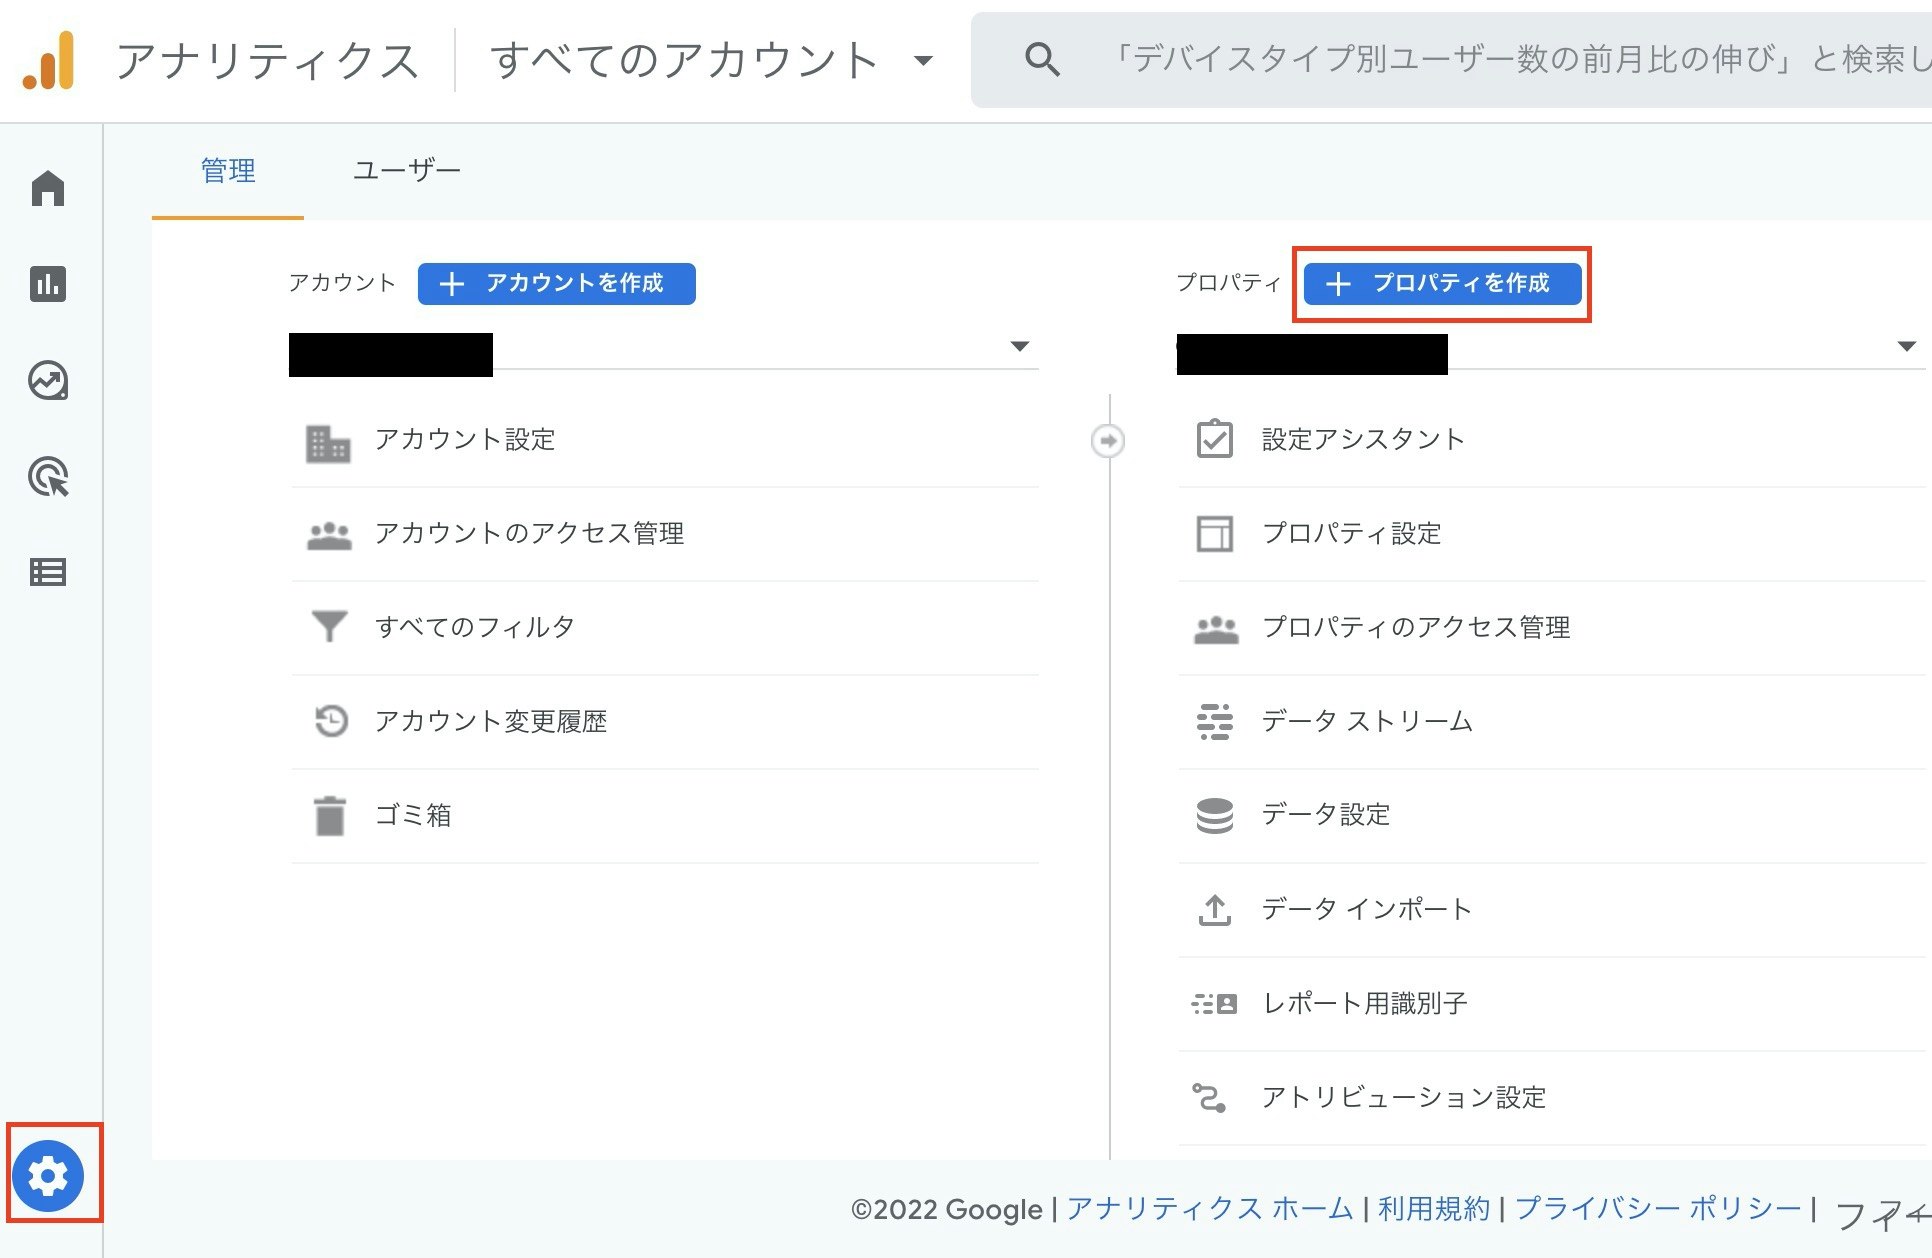
Task: Open the Home icon in the sidebar
Action: tap(47, 188)
